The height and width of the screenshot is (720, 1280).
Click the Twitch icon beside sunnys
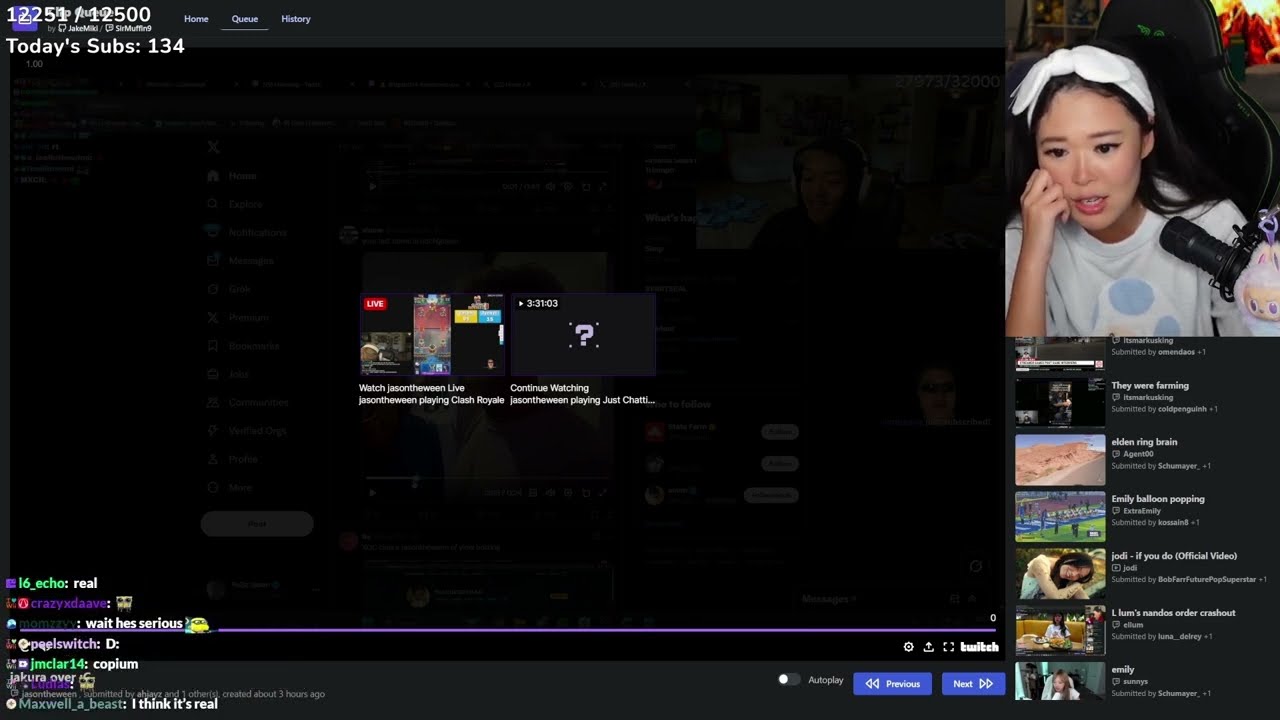coord(1116,682)
